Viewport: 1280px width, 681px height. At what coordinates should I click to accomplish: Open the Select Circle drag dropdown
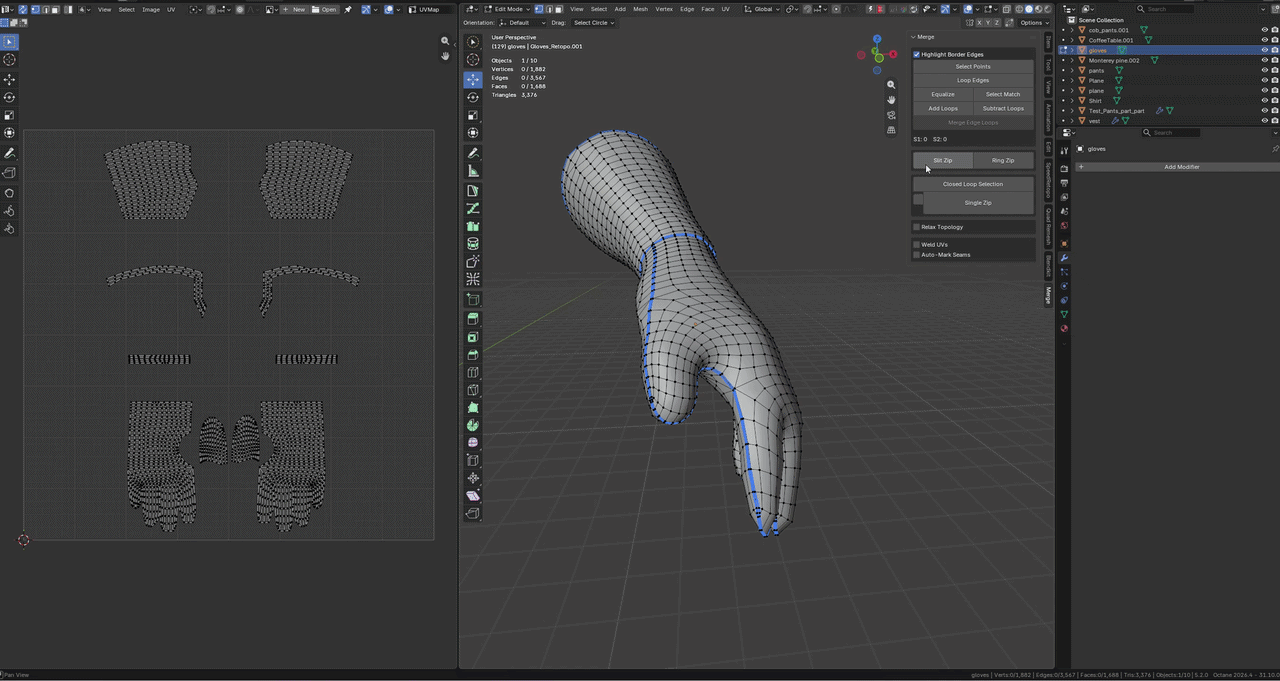point(594,22)
